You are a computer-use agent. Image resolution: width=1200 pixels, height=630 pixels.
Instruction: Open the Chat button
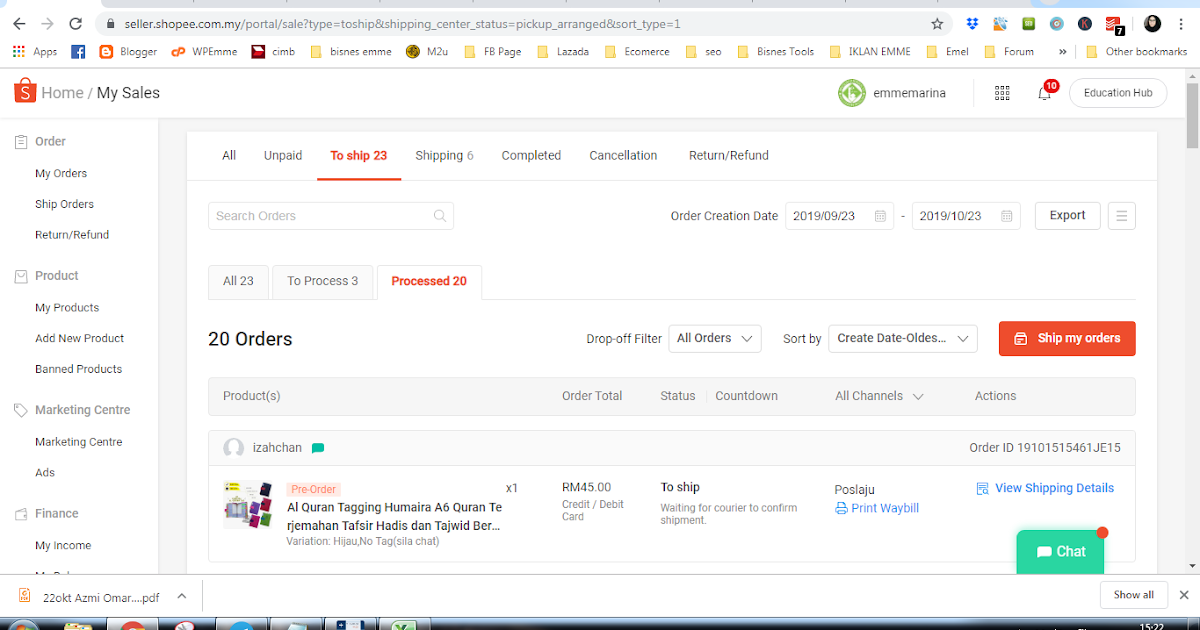coord(1060,551)
